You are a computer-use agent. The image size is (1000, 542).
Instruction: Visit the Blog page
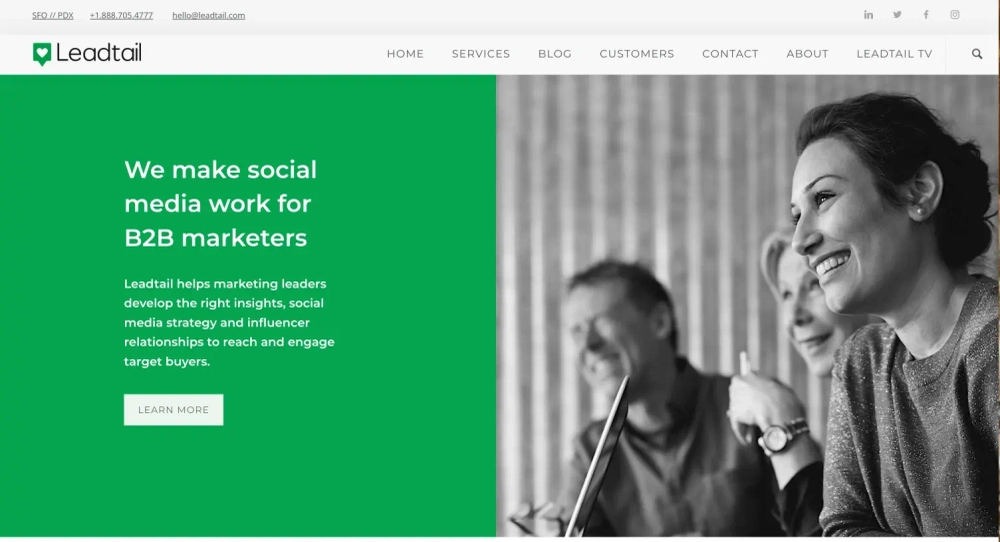click(x=555, y=54)
